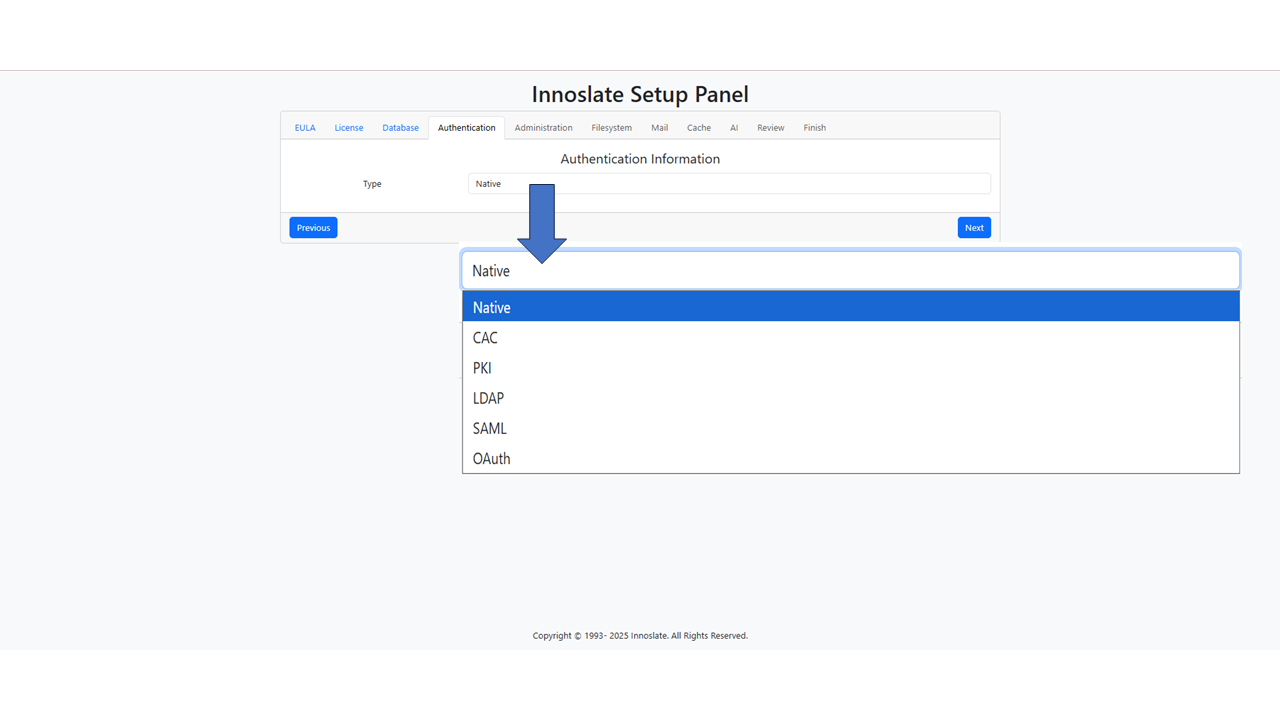Click the enlarged Native field above the options list
The height and width of the screenshot is (720, 1280).
pyautogui.click(x=851, y=270)
